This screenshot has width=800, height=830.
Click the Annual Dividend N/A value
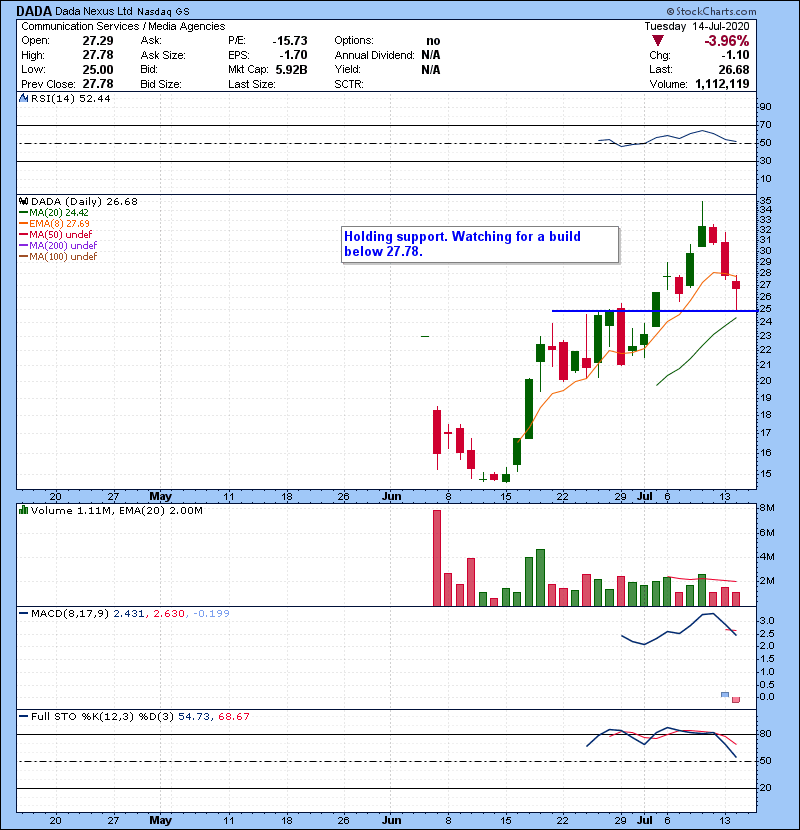tap(431, 55)
